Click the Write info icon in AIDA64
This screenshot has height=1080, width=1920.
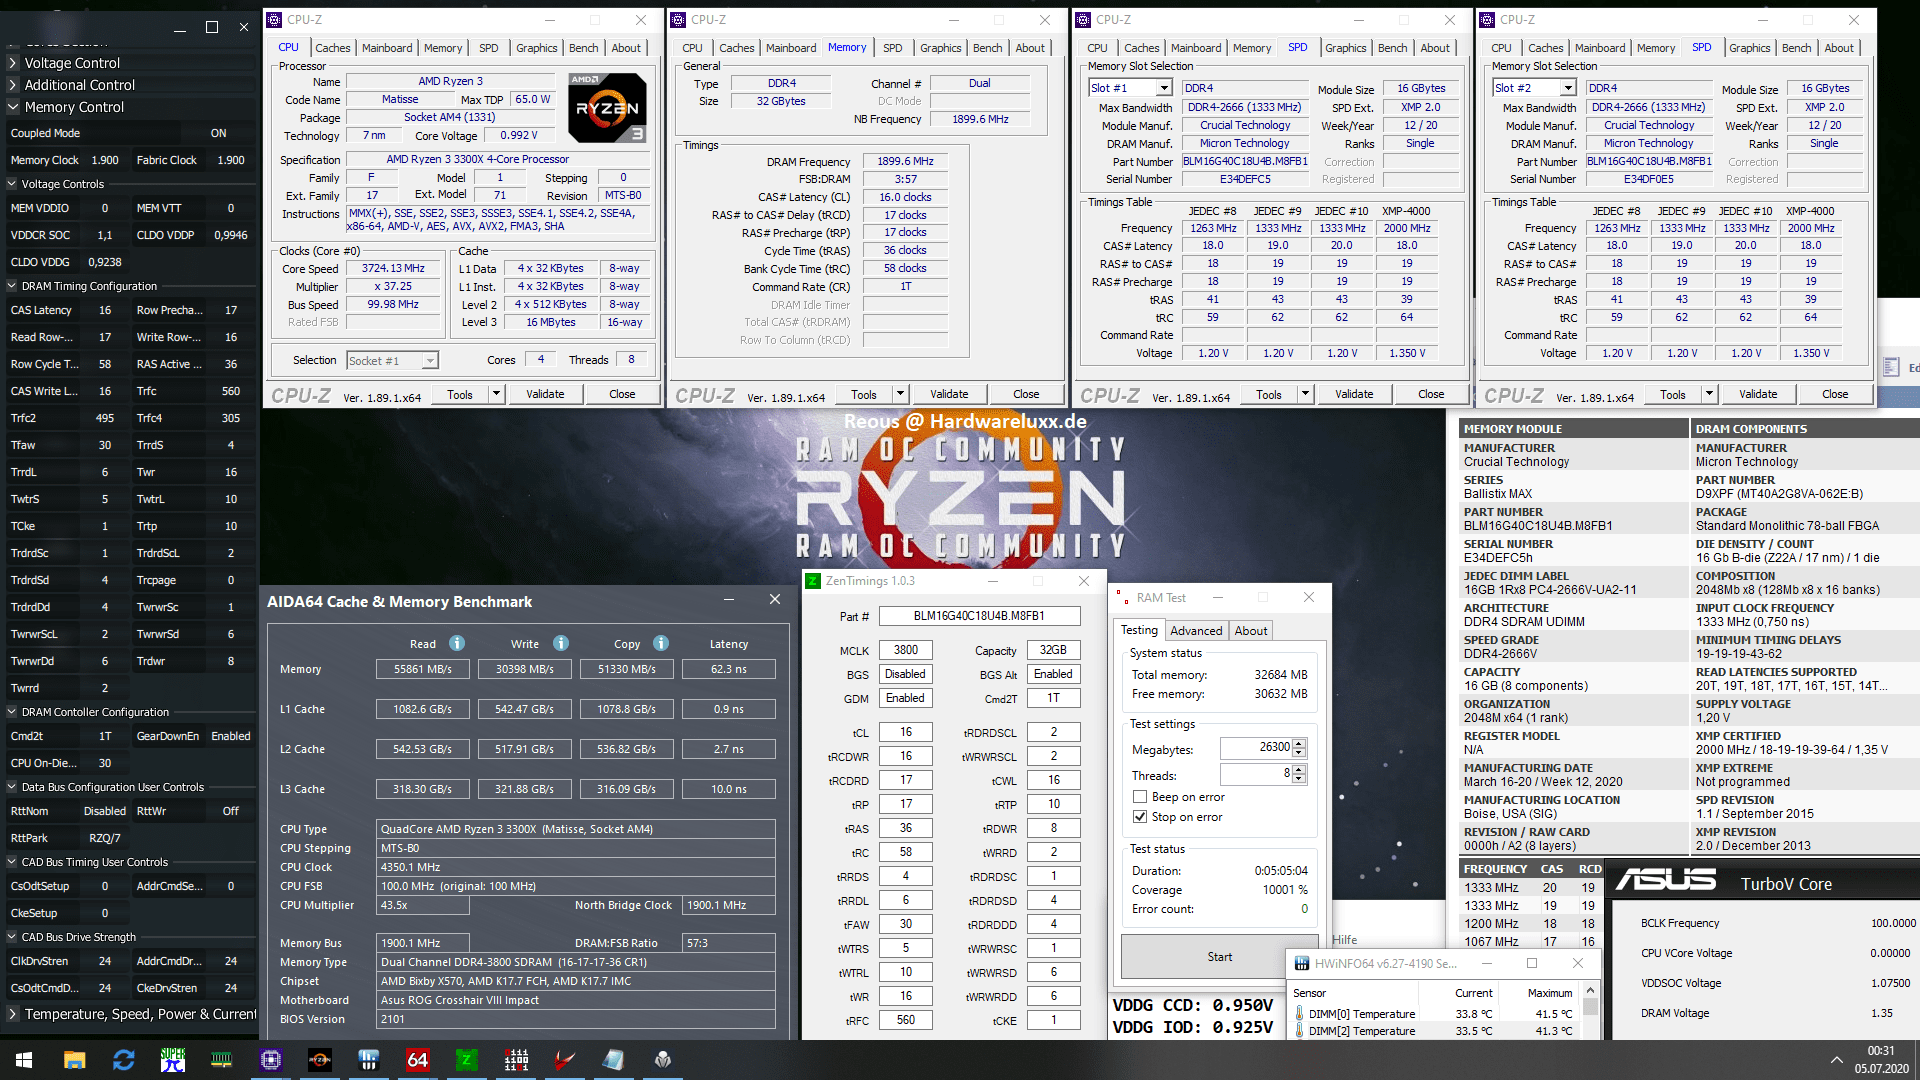pos(561,644)
